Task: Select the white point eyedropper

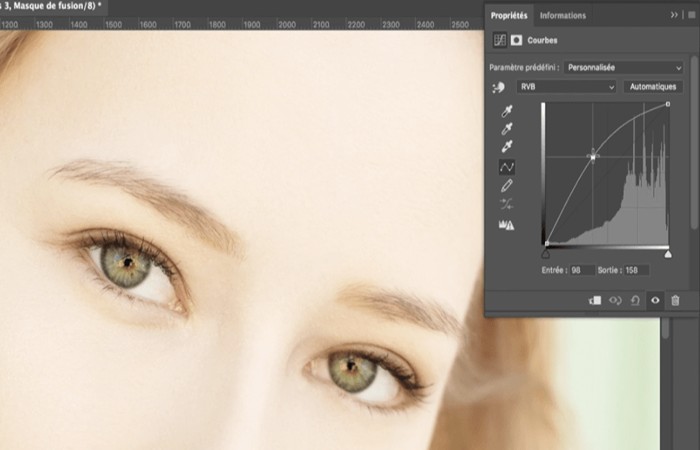Action: tap(507, 146)
